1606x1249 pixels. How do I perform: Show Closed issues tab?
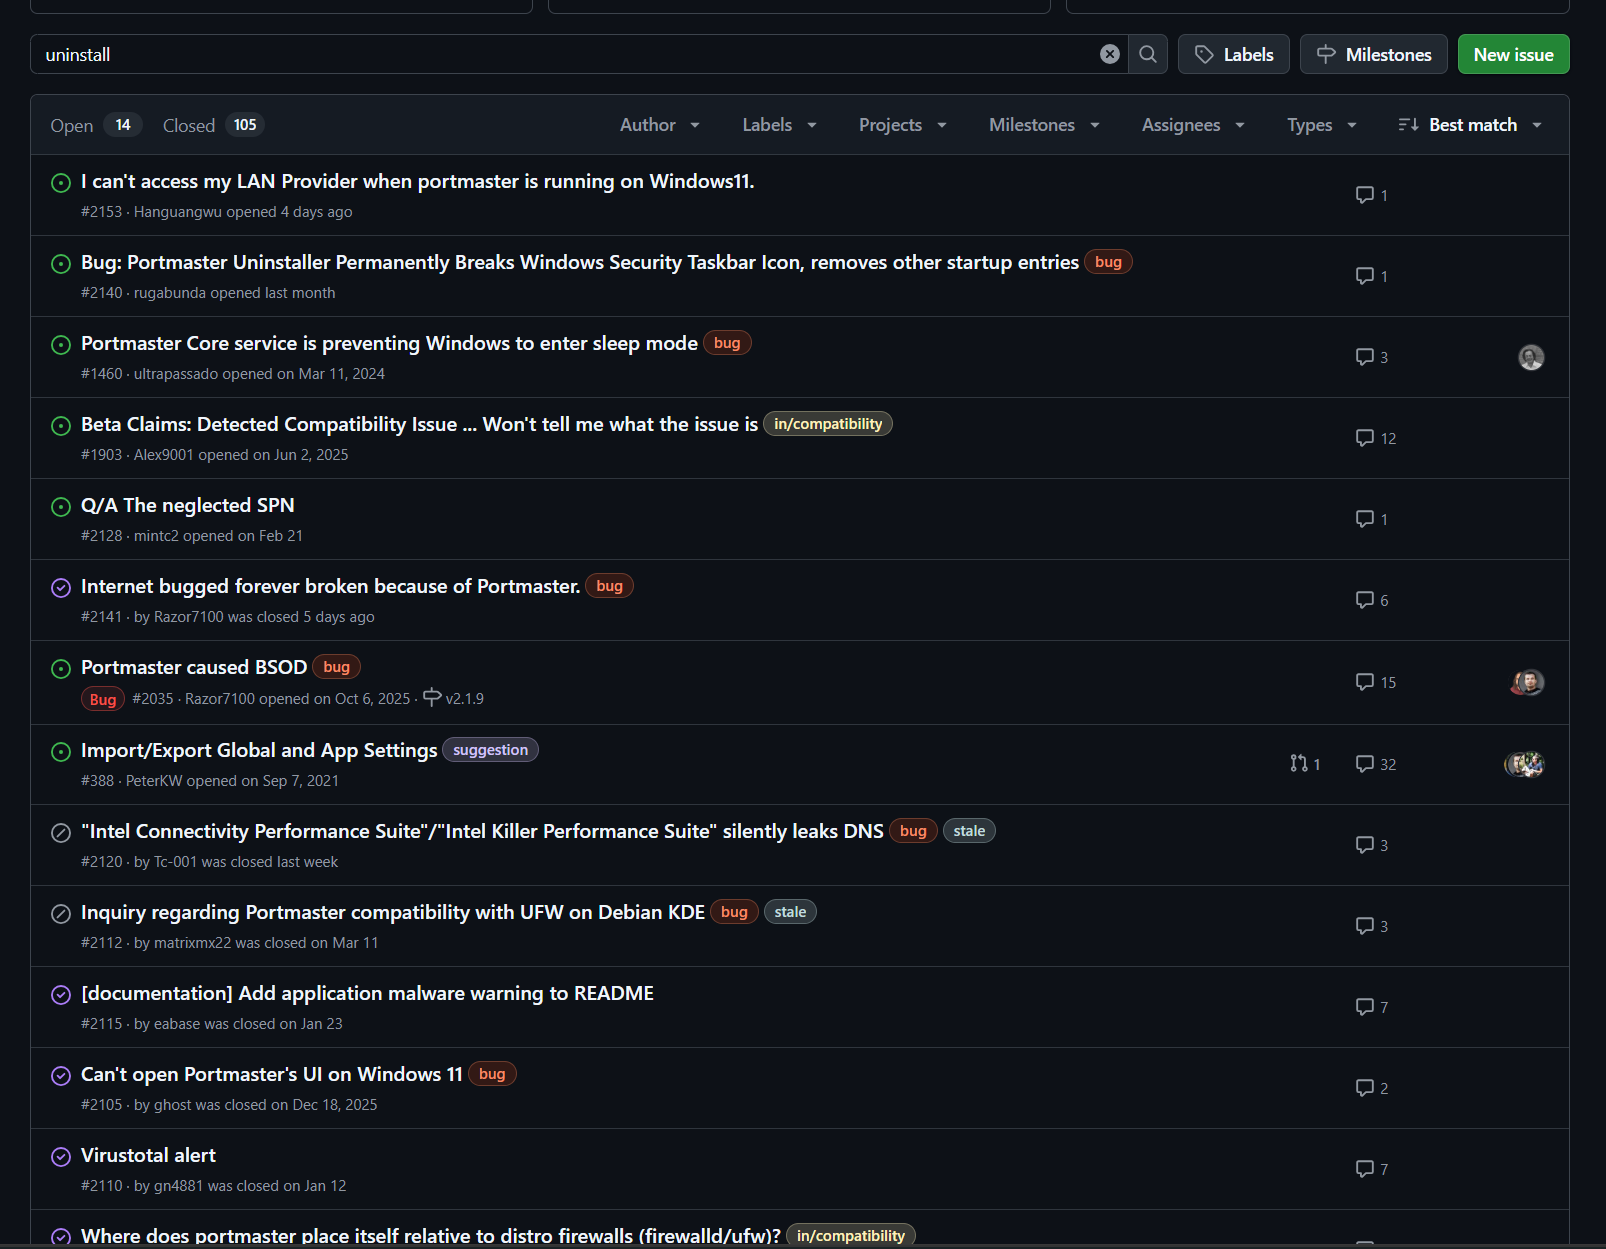(x=214, y=125)
